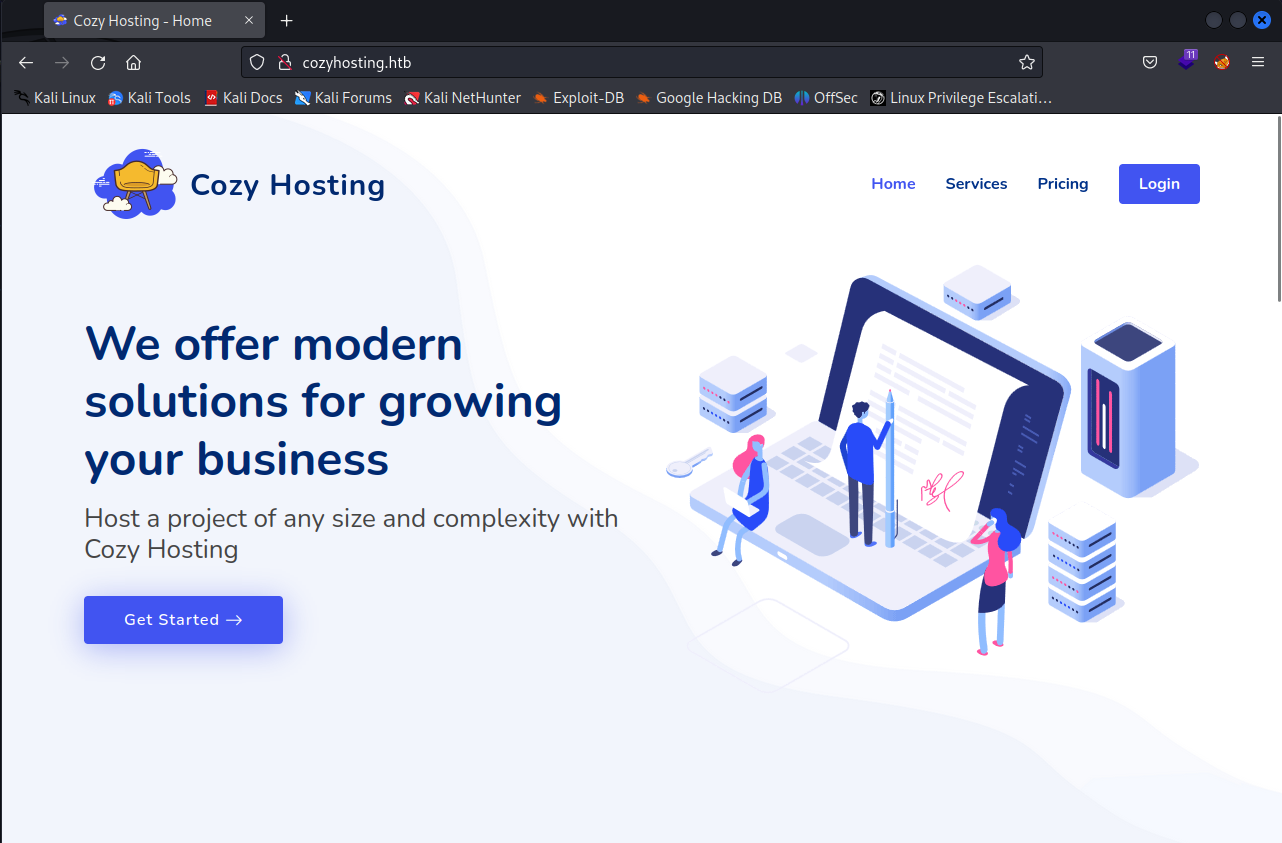Image resolution: width=1282 pixels, height=843 pixels.
Task: Click the insecure connection padlock icon
Action: 283,62
